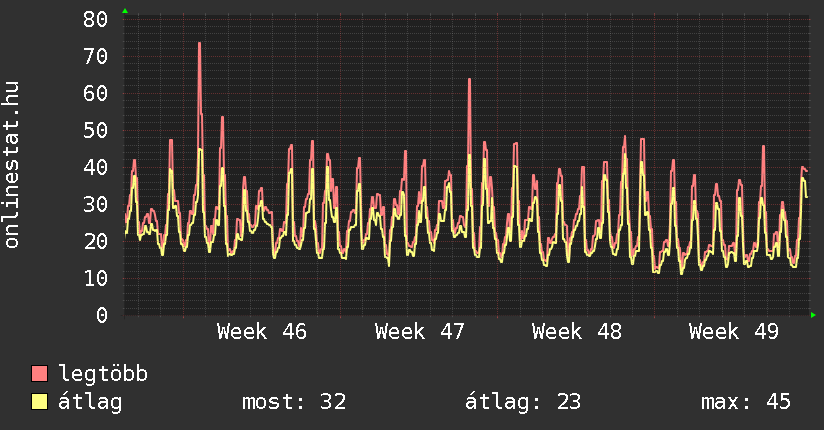Click the 50 label on the y-axis
This screenshot has height=430, width=824.
tap(96, 130)
